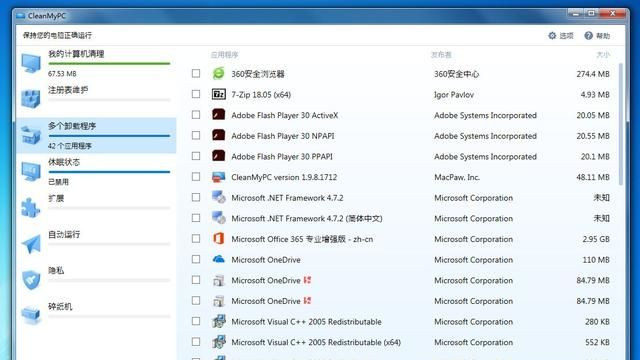Screen dimensions: 640x360
Task: Click the .NET Framework 4.7.2 (简体中文) icon
Action: coord(218,218)
